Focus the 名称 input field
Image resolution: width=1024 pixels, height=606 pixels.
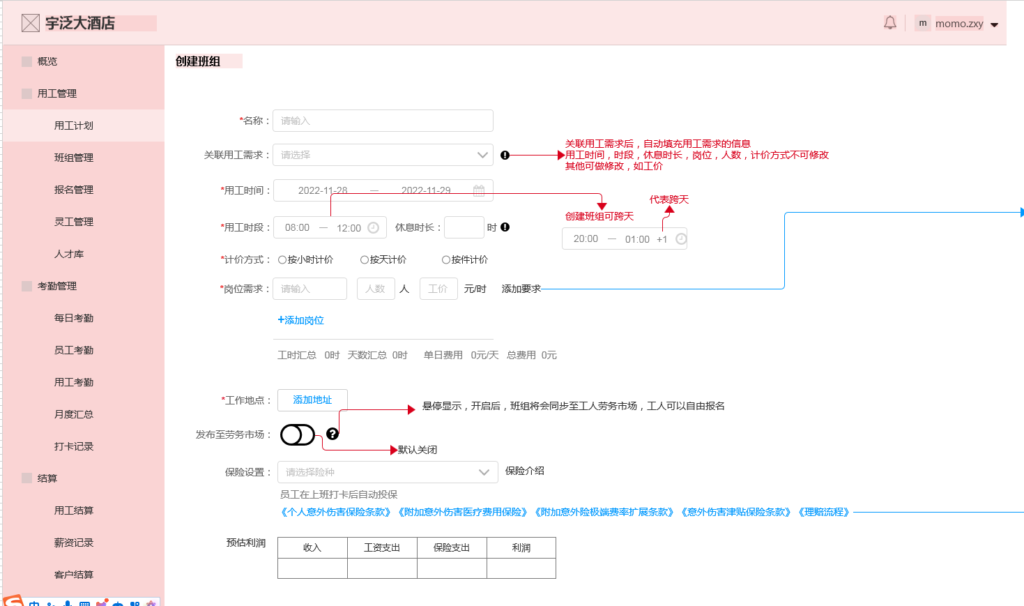pos(383,121)
